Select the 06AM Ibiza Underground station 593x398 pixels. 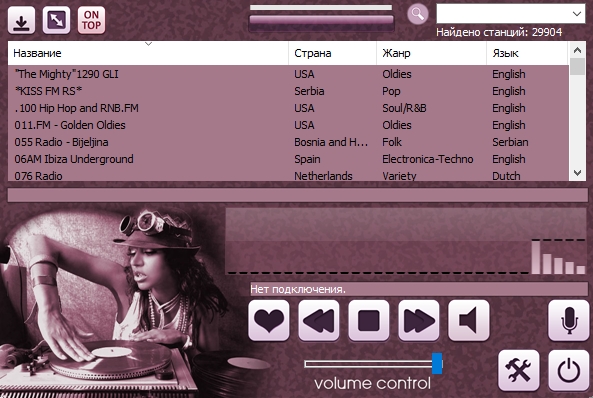click(288, 159)
